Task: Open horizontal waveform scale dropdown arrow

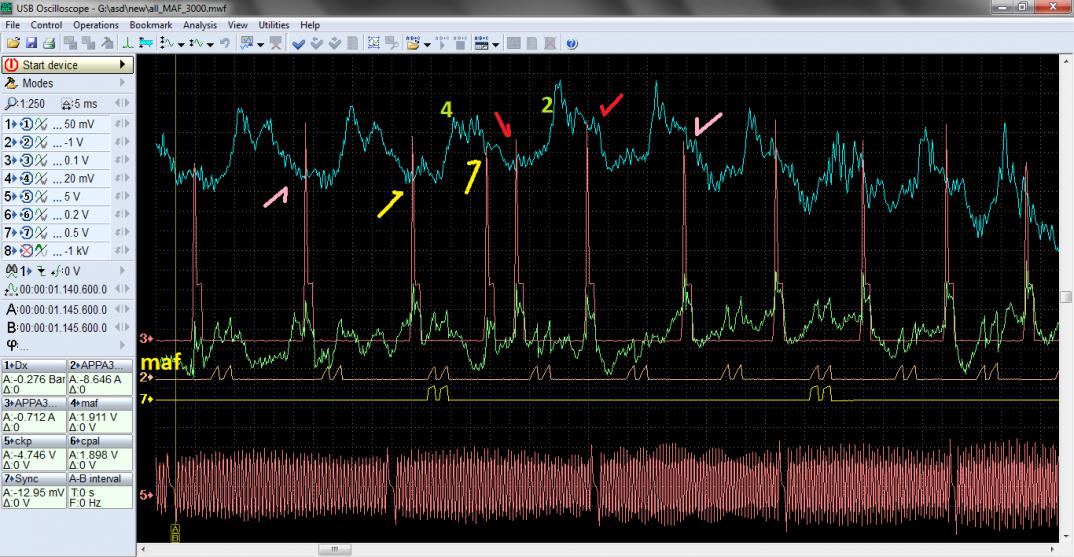Action: tap(210, 45)
